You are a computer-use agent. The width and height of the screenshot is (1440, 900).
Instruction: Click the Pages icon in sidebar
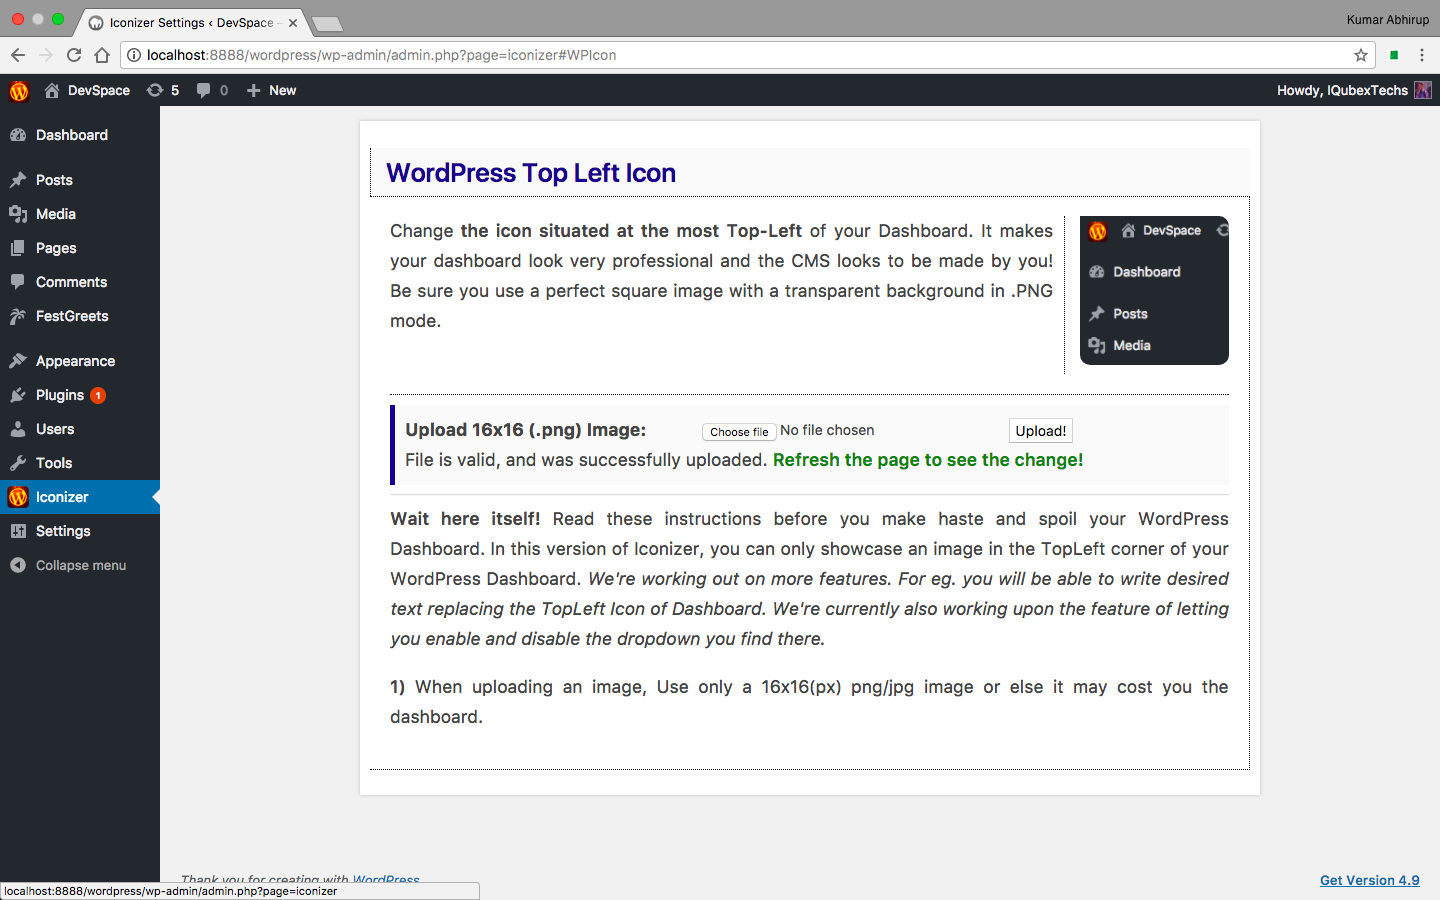pos(18,248)
